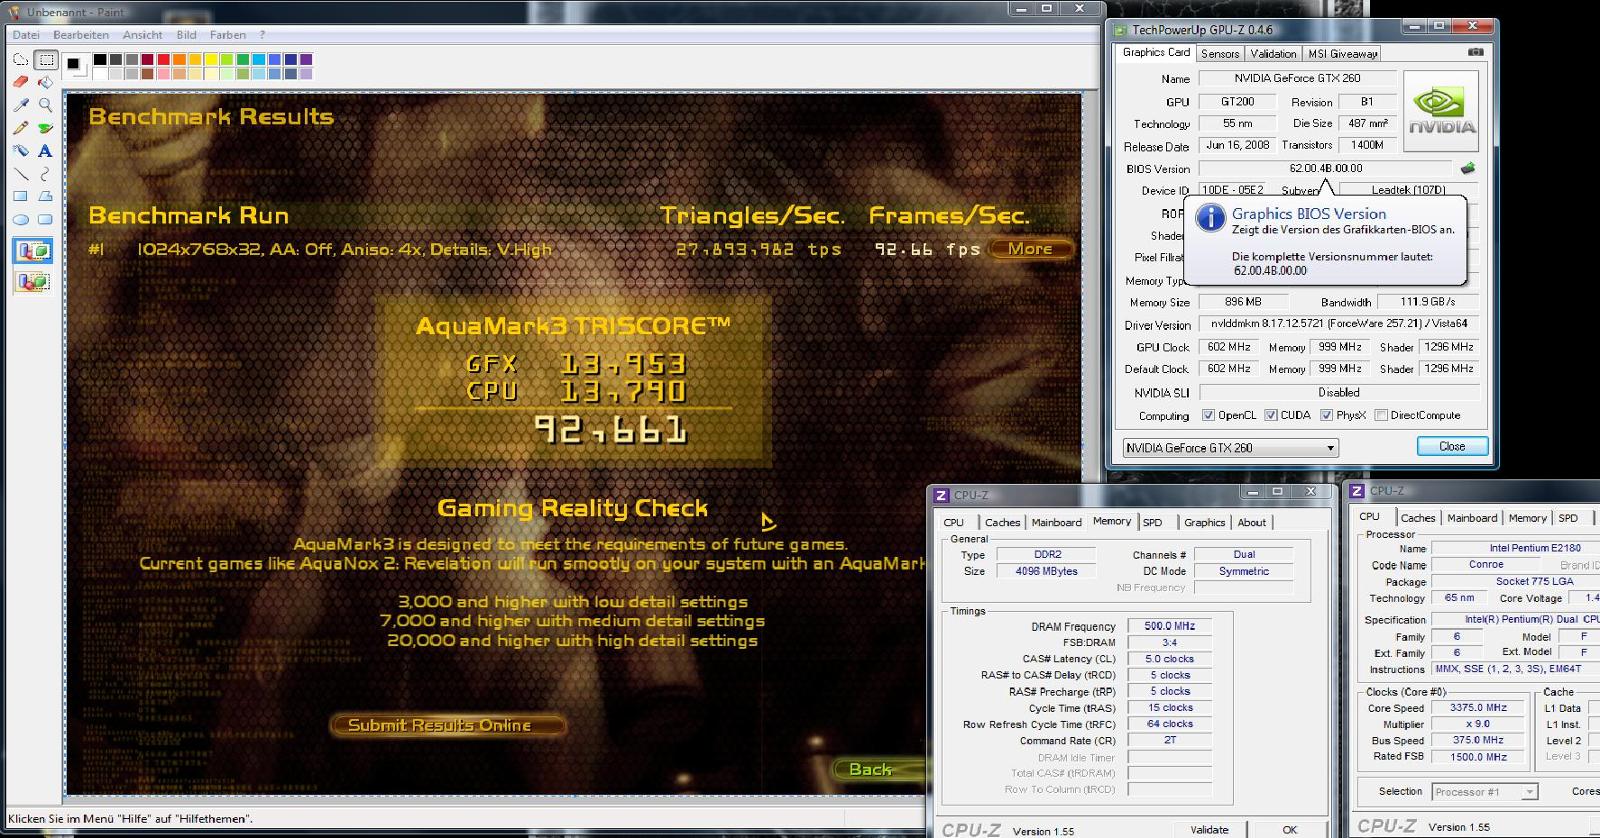Open the ? help menu in Paint

tap(262, 35)
